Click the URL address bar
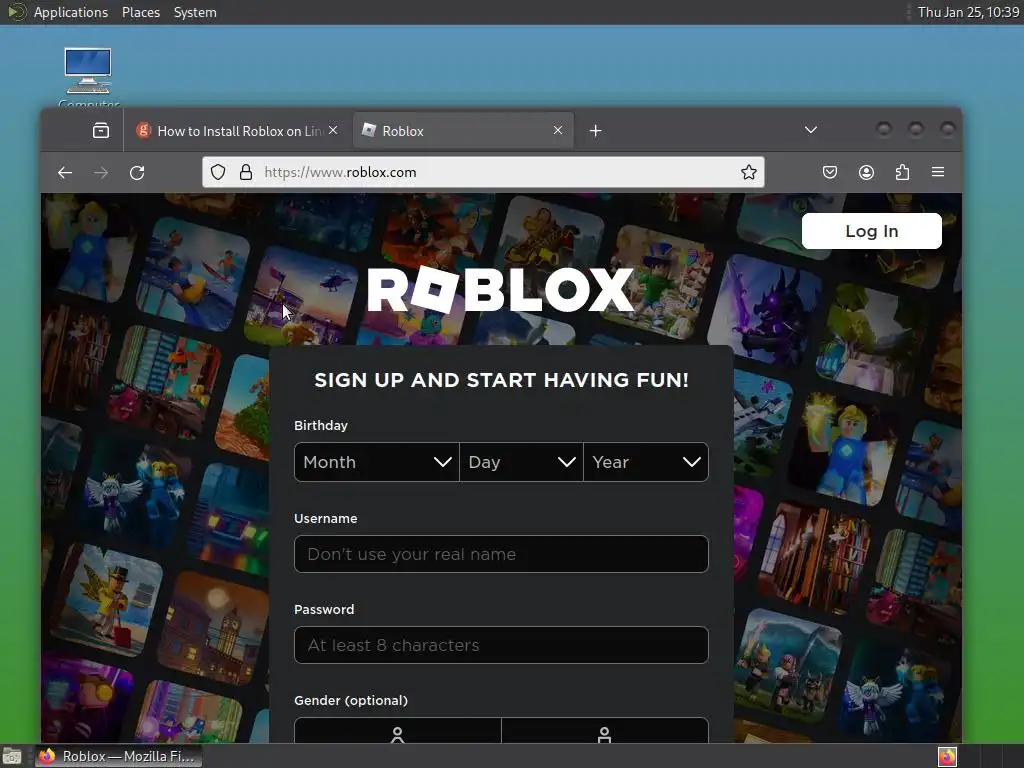The image size is (1024, 768). point(483,172)
